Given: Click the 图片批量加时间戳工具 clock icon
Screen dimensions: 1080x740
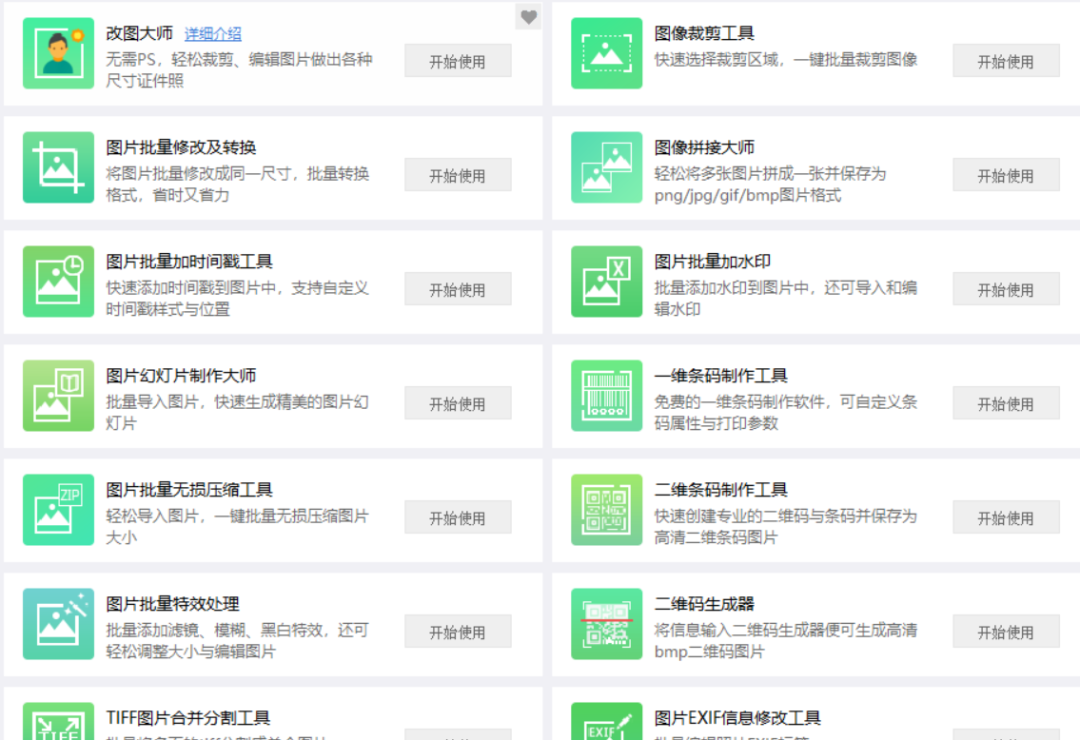Looking at the screenshot, I should [x=58, y=281].
